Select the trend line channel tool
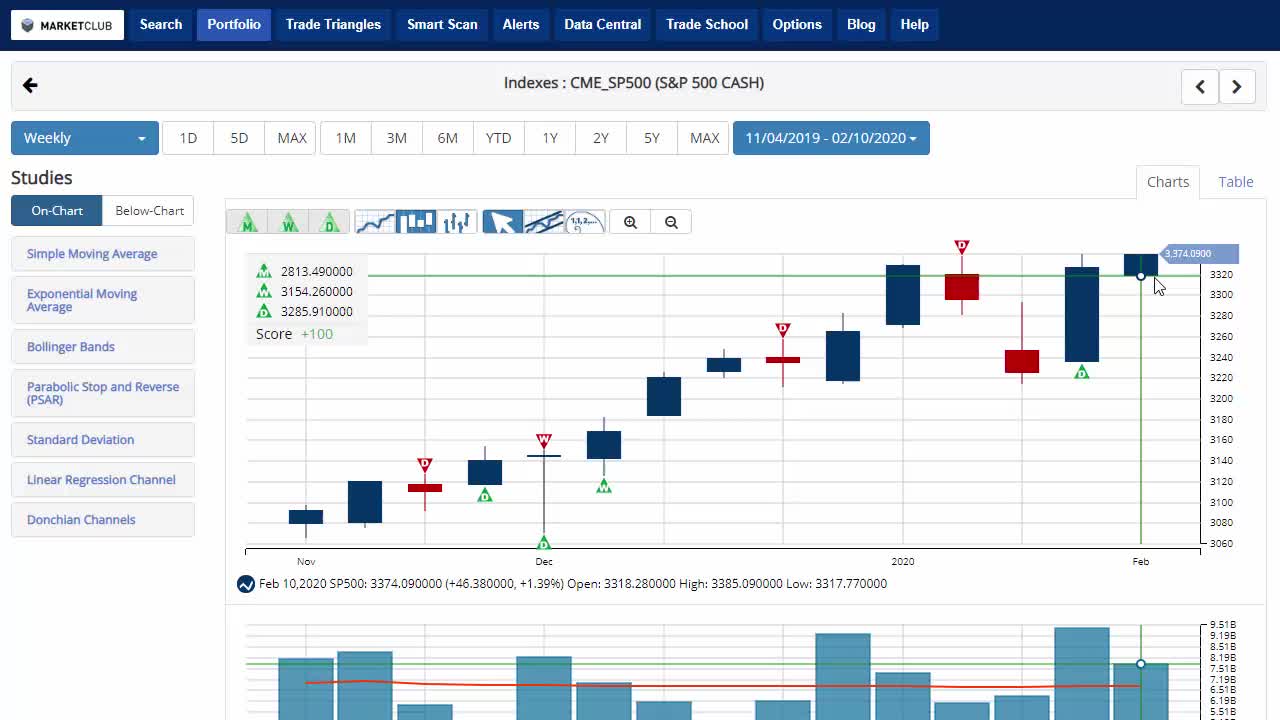The height and width of the screenshot is (720, 1280). coord(544,222)
